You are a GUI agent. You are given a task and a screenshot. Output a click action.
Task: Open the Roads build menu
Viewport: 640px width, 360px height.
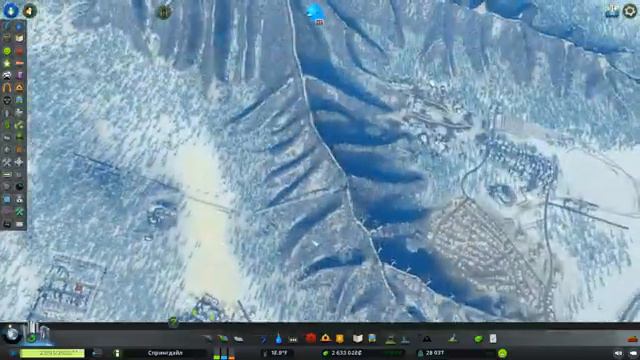coord(207,338)
